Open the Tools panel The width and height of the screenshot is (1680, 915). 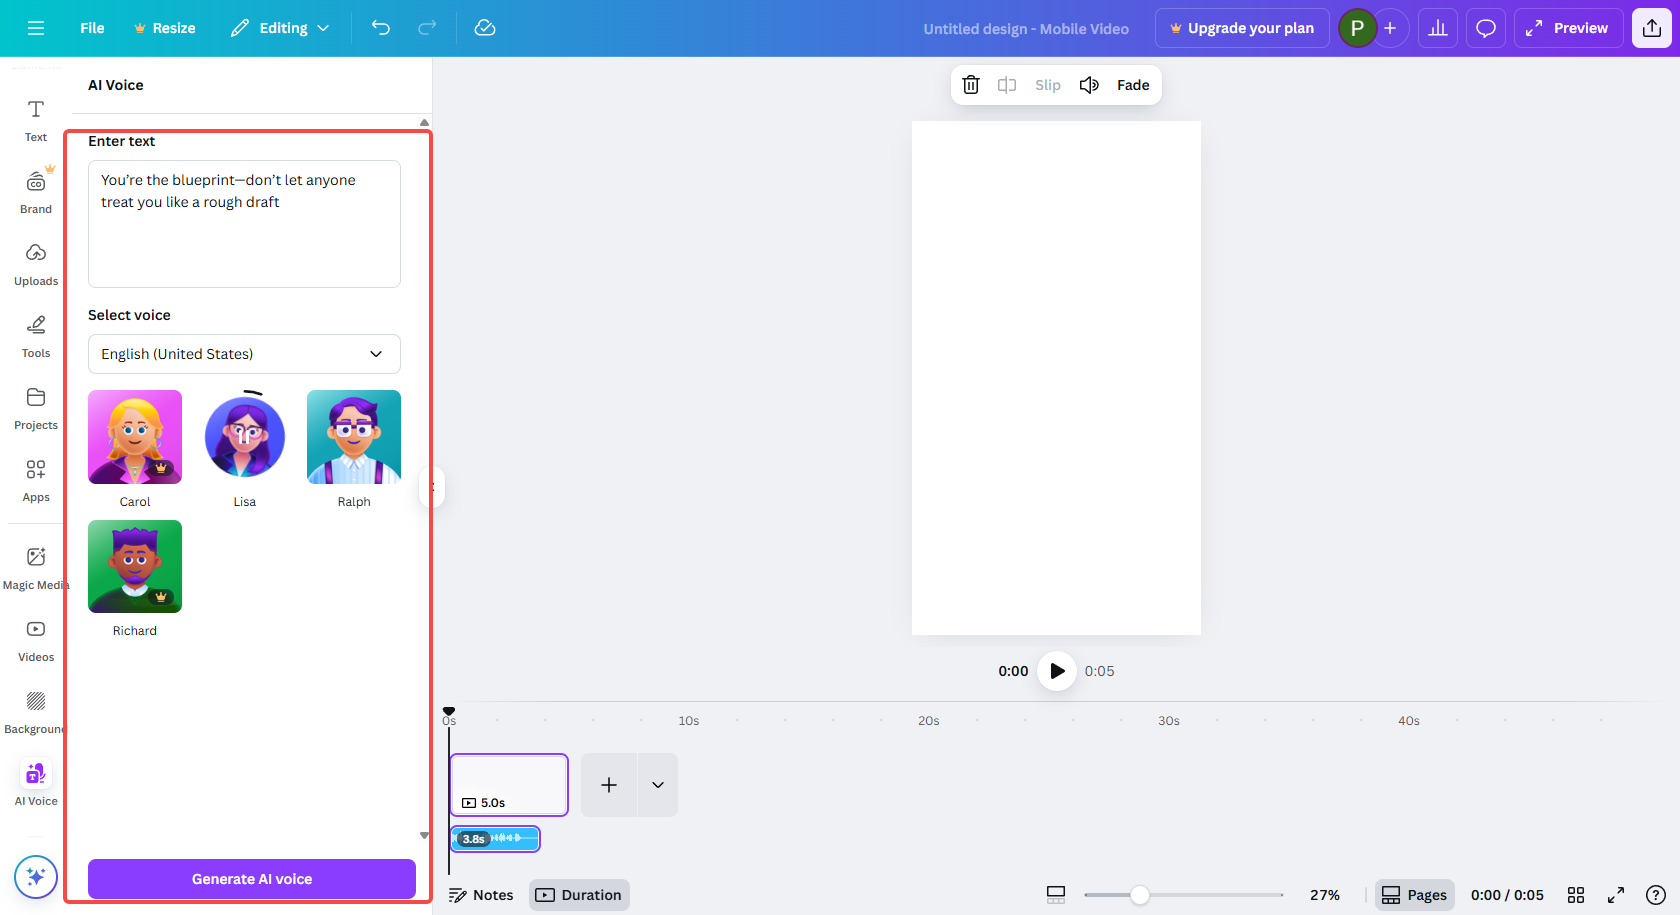coord(35,336)
